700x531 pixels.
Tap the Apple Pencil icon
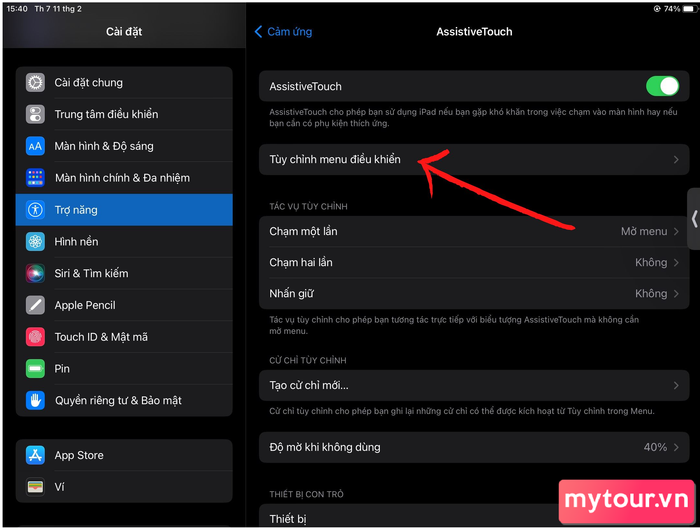pyautogui.click(x=35, y=305)
